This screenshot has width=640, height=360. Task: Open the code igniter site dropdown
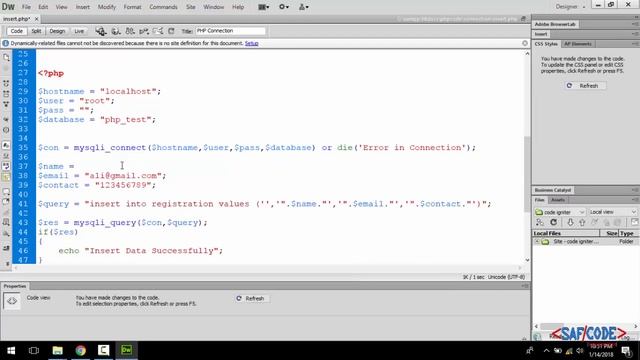(x=560, y=212)
